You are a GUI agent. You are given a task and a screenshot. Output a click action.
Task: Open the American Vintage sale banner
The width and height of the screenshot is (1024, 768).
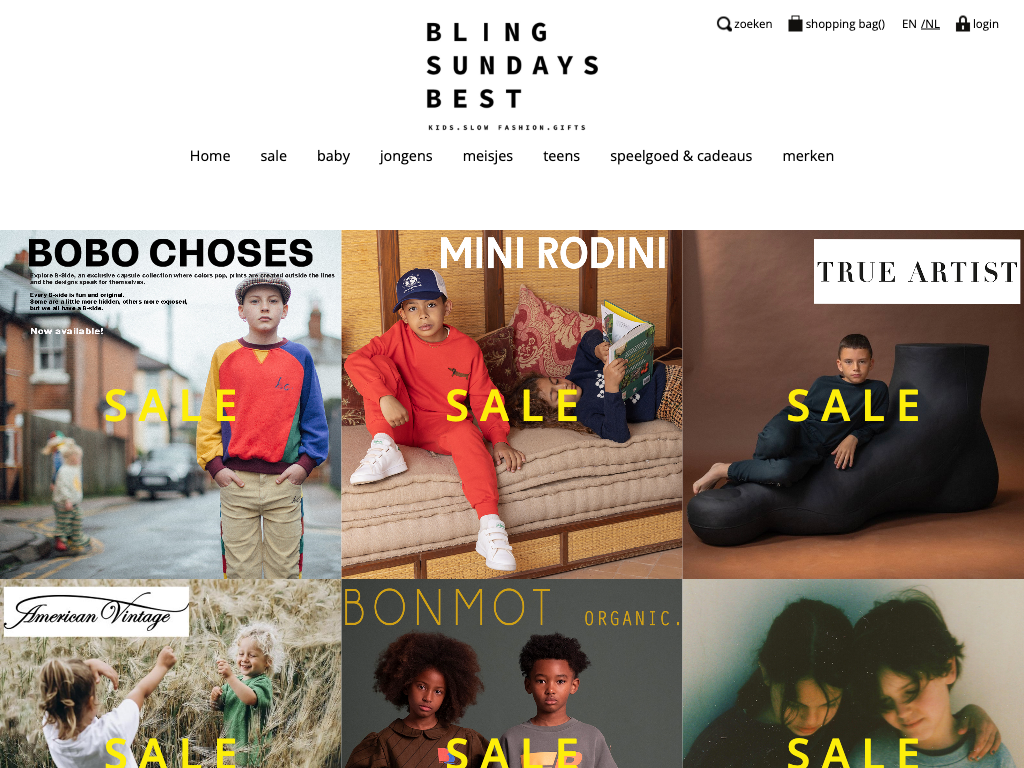170,674
